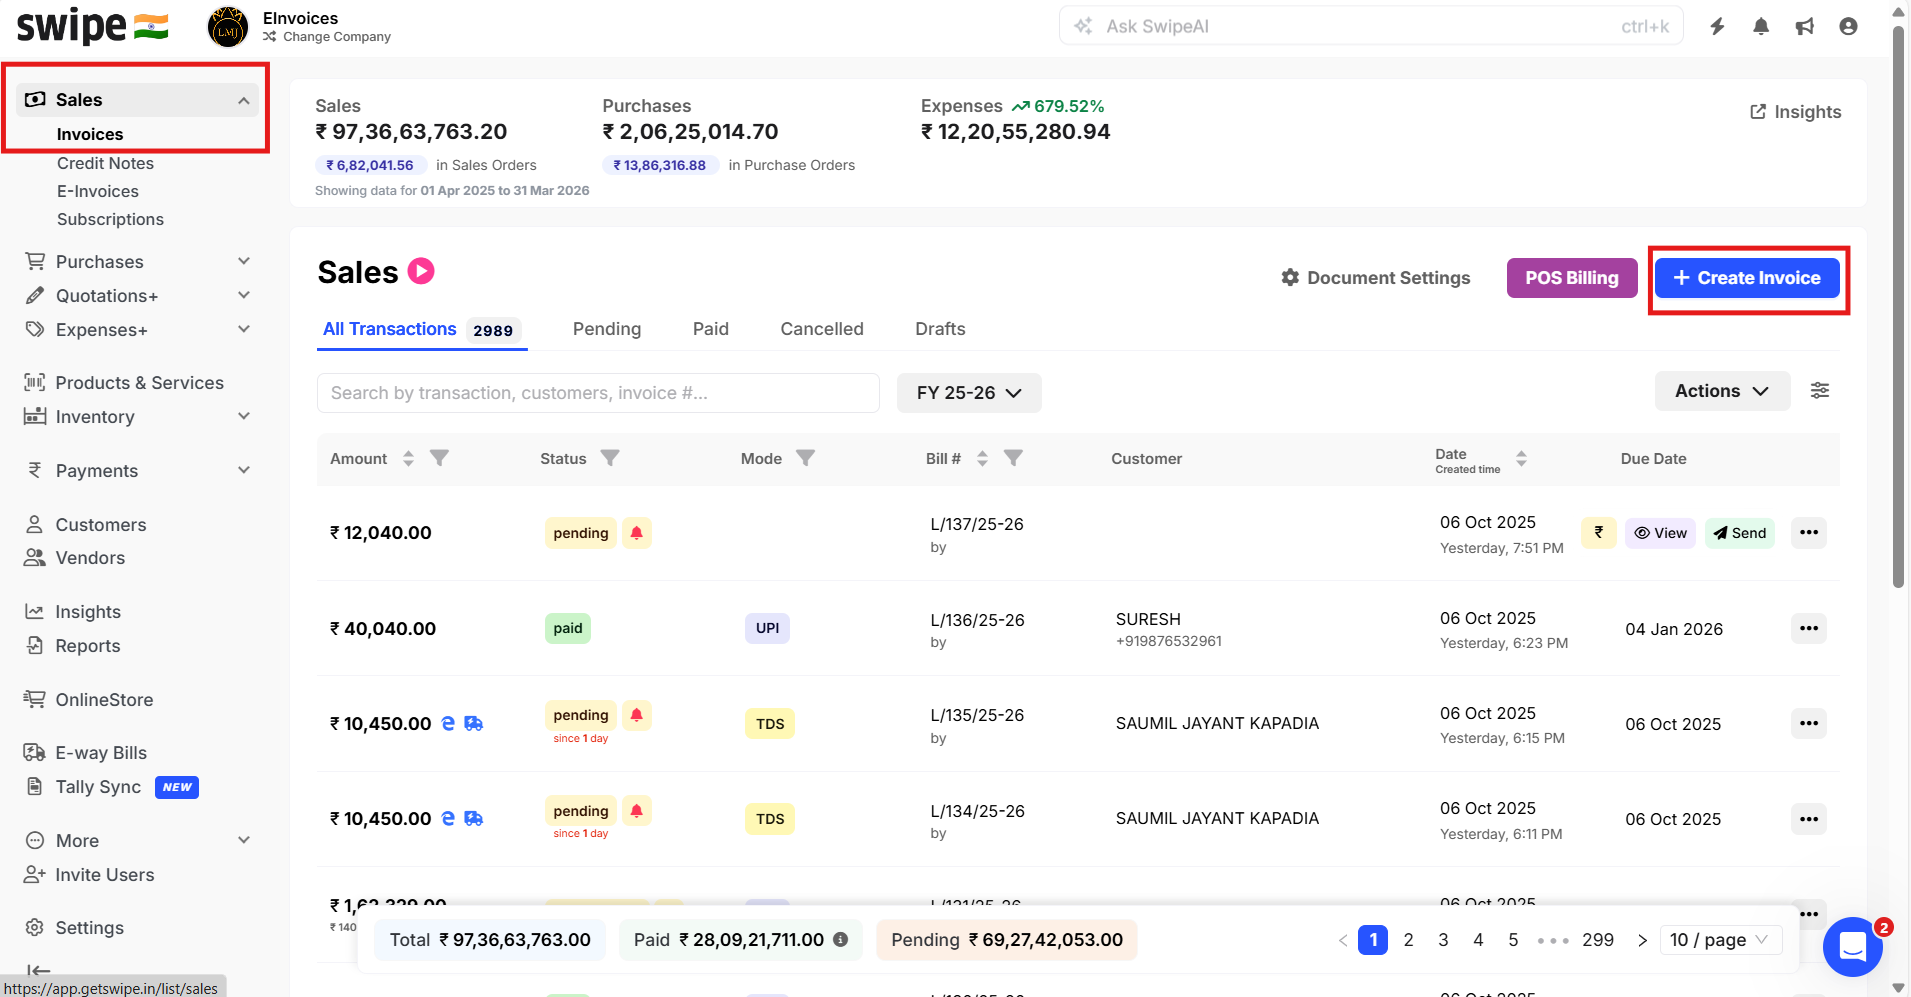
Task: Click reminder bell on the ₹12,040.00 pending invoice
Action: point(637,533)
